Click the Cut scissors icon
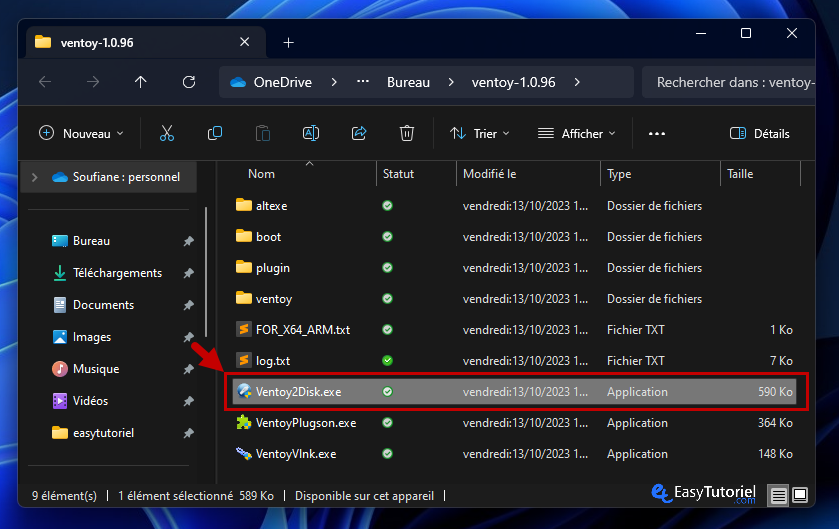The width and height of the screenshot is (839, 529). [x=166, y=133]
